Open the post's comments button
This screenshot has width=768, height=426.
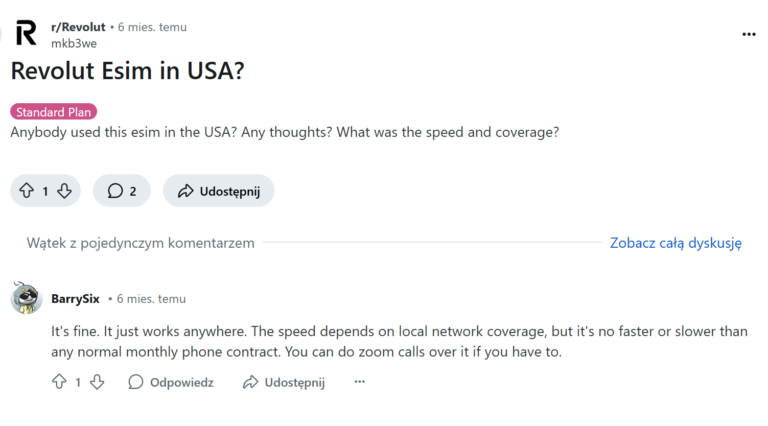pos(122,191)
